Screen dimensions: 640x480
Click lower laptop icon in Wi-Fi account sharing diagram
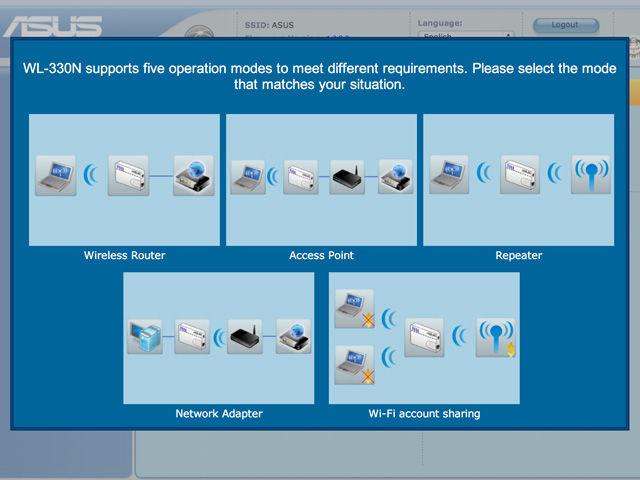point(354,365)
